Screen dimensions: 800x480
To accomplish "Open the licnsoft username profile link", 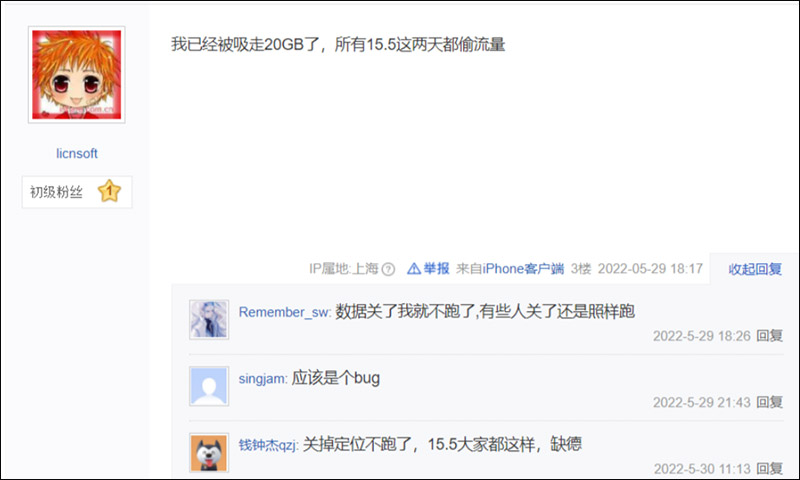I will [x=77, y=154].
